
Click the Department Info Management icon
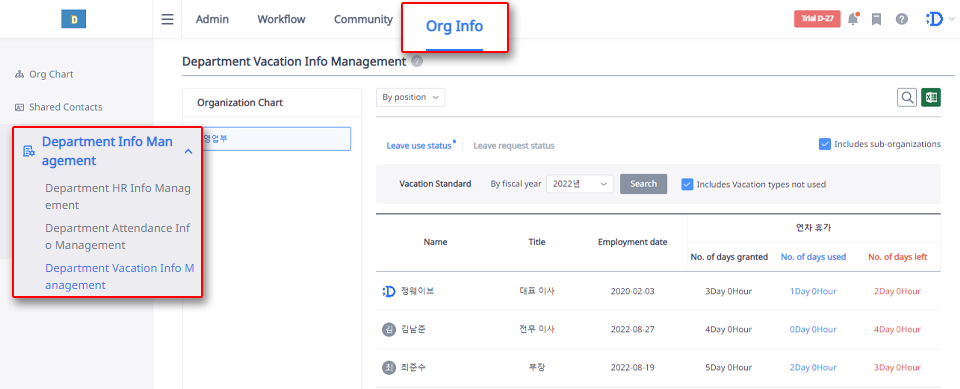click(29, 151)
